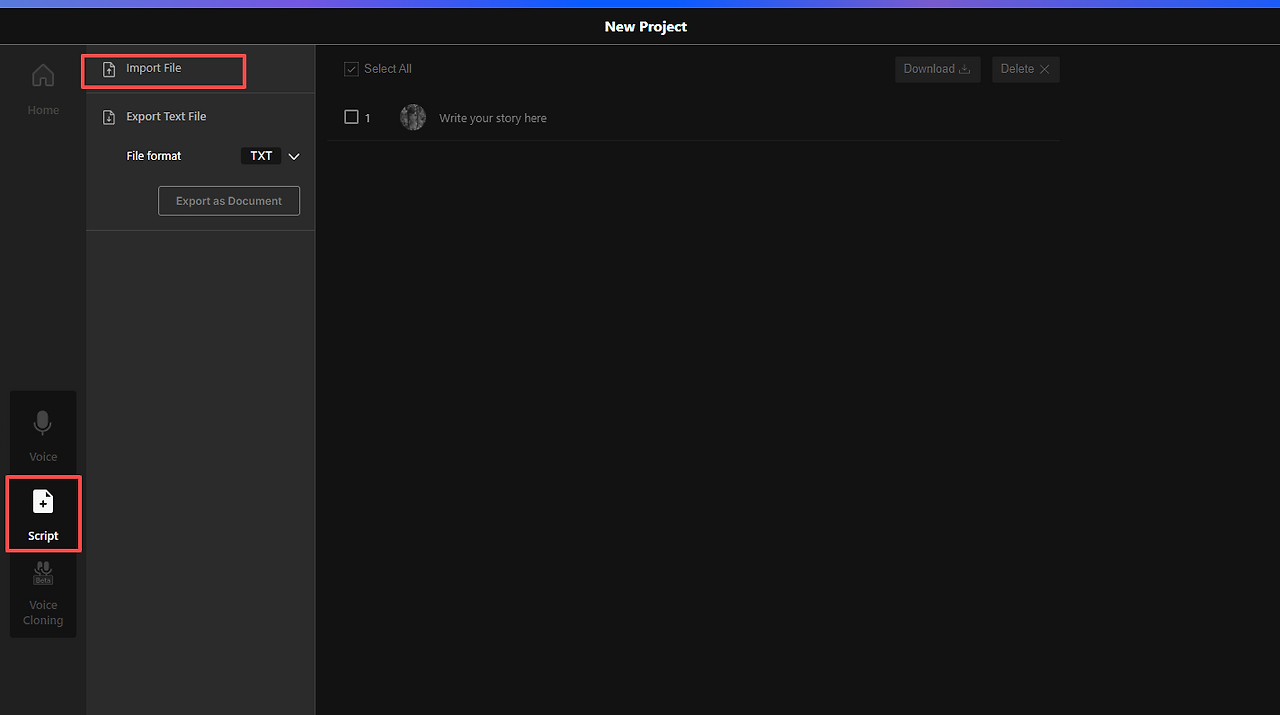Click the Export Text File label
Image resolution: width=1280 pixels, height=715 pixels.
(x=166, y=116)
